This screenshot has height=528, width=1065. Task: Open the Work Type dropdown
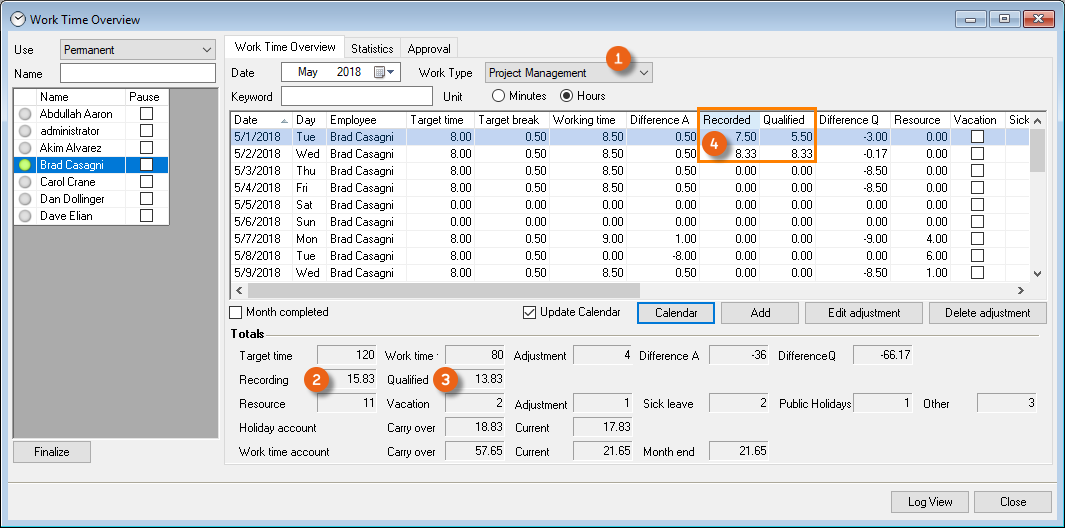pos(645,72)
